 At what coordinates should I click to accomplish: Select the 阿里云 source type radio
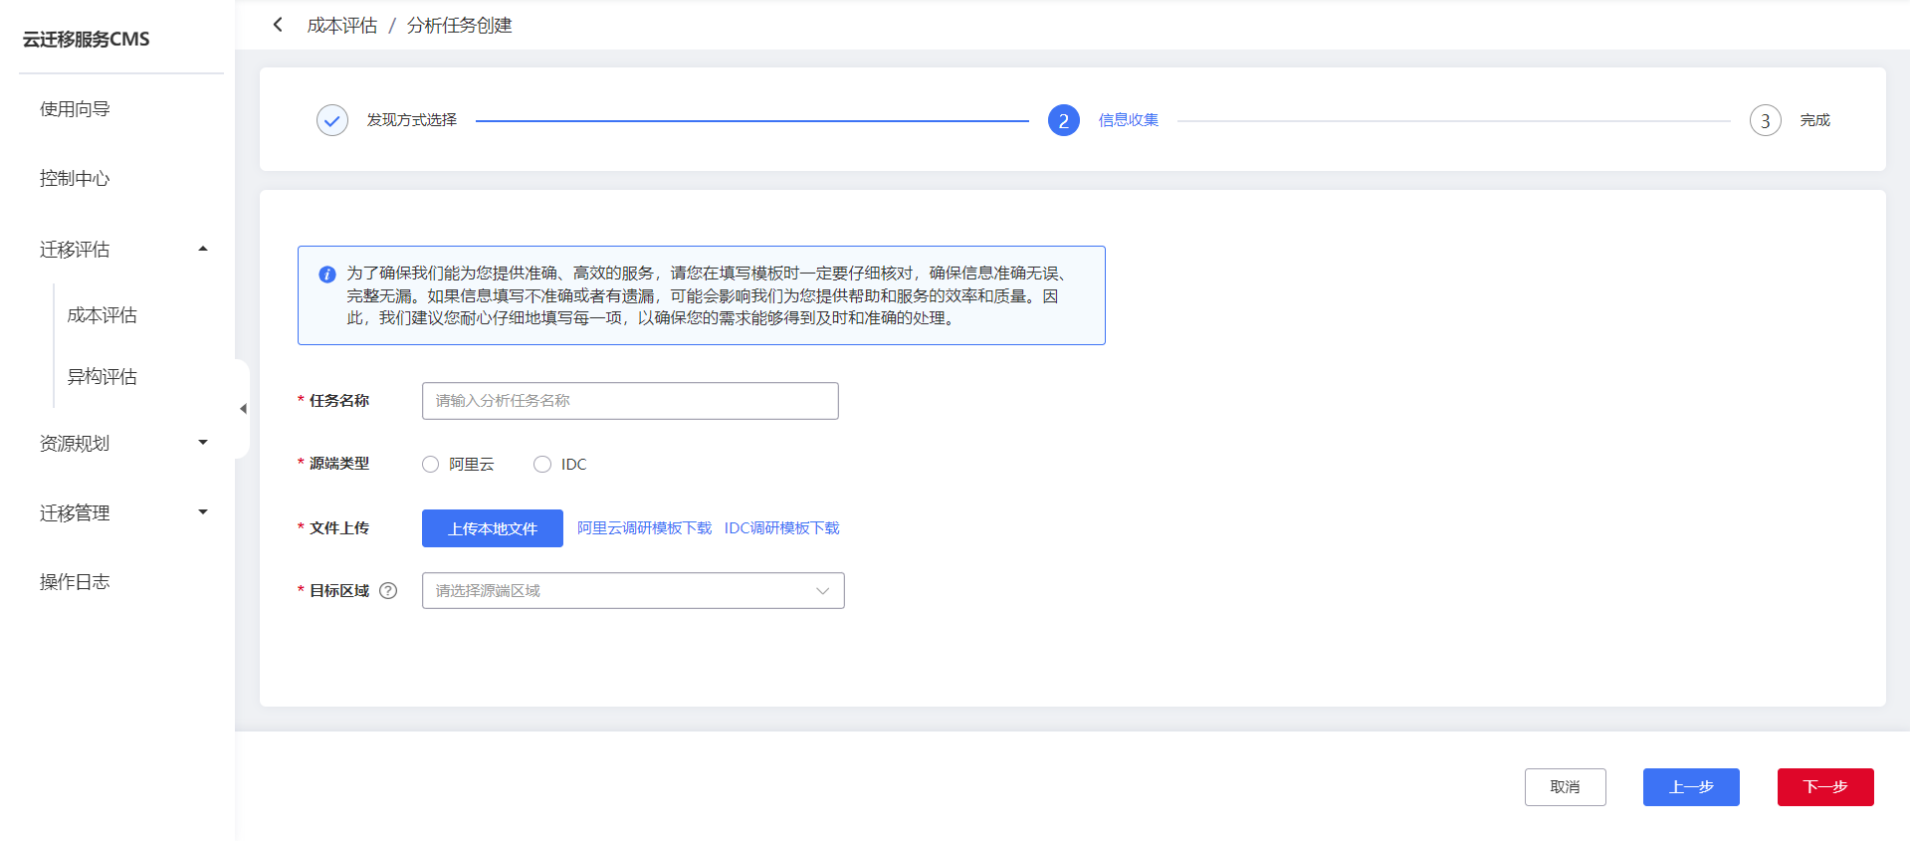point(431,464)
